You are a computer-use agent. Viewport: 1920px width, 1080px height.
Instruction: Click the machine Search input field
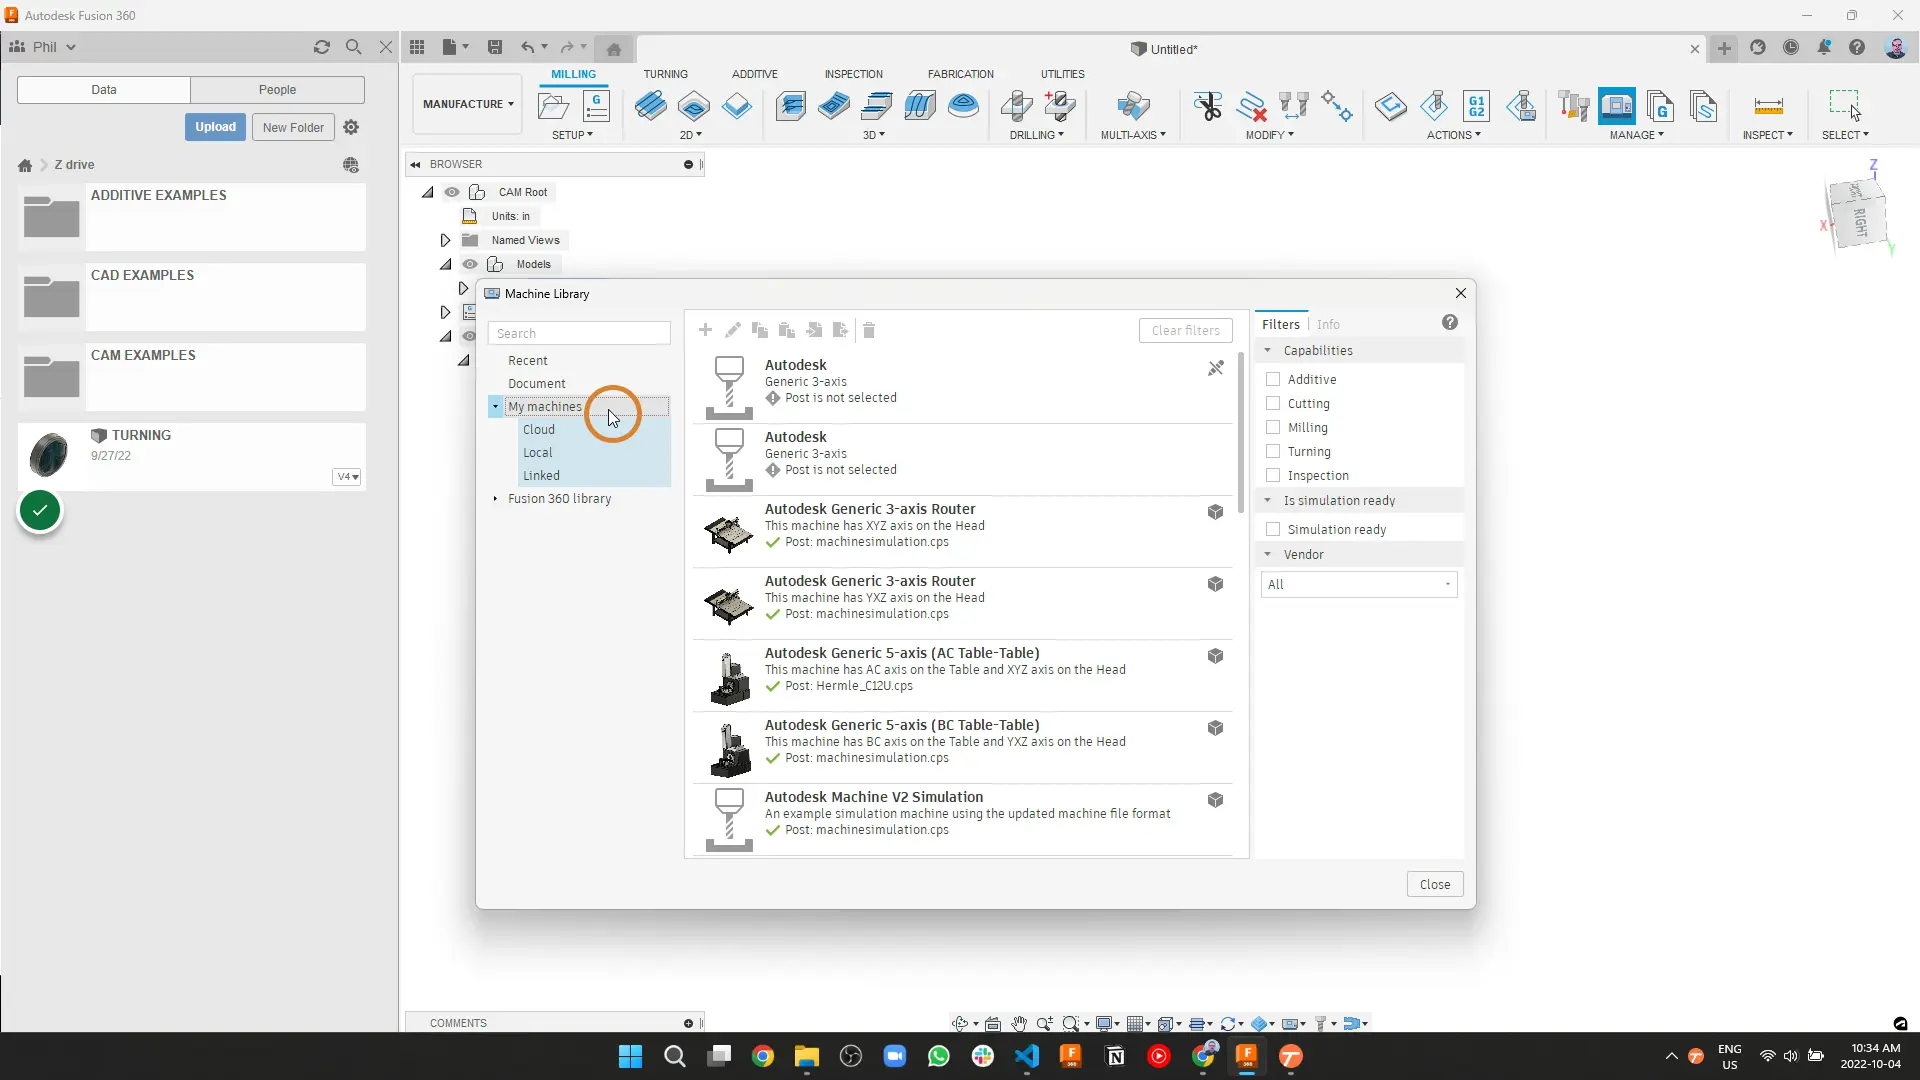pos(579,333)
